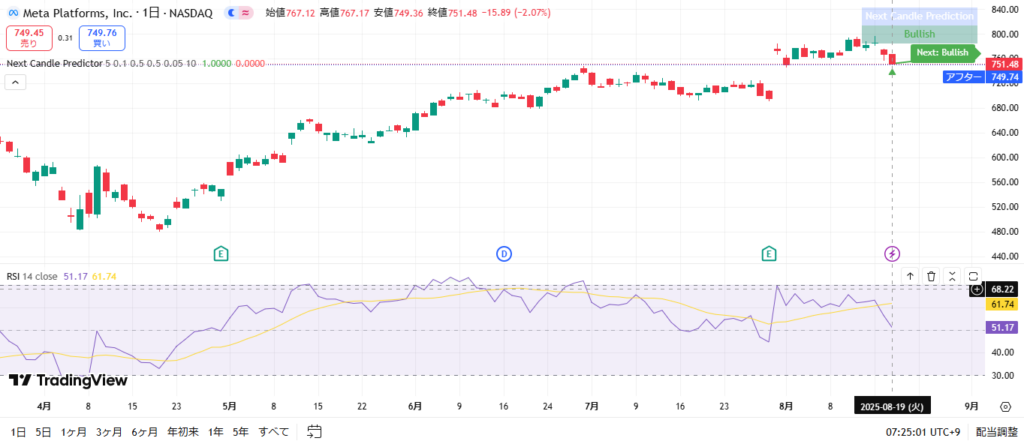Click the purple 51.17 RSI value label

click(x=1002, y=328)
